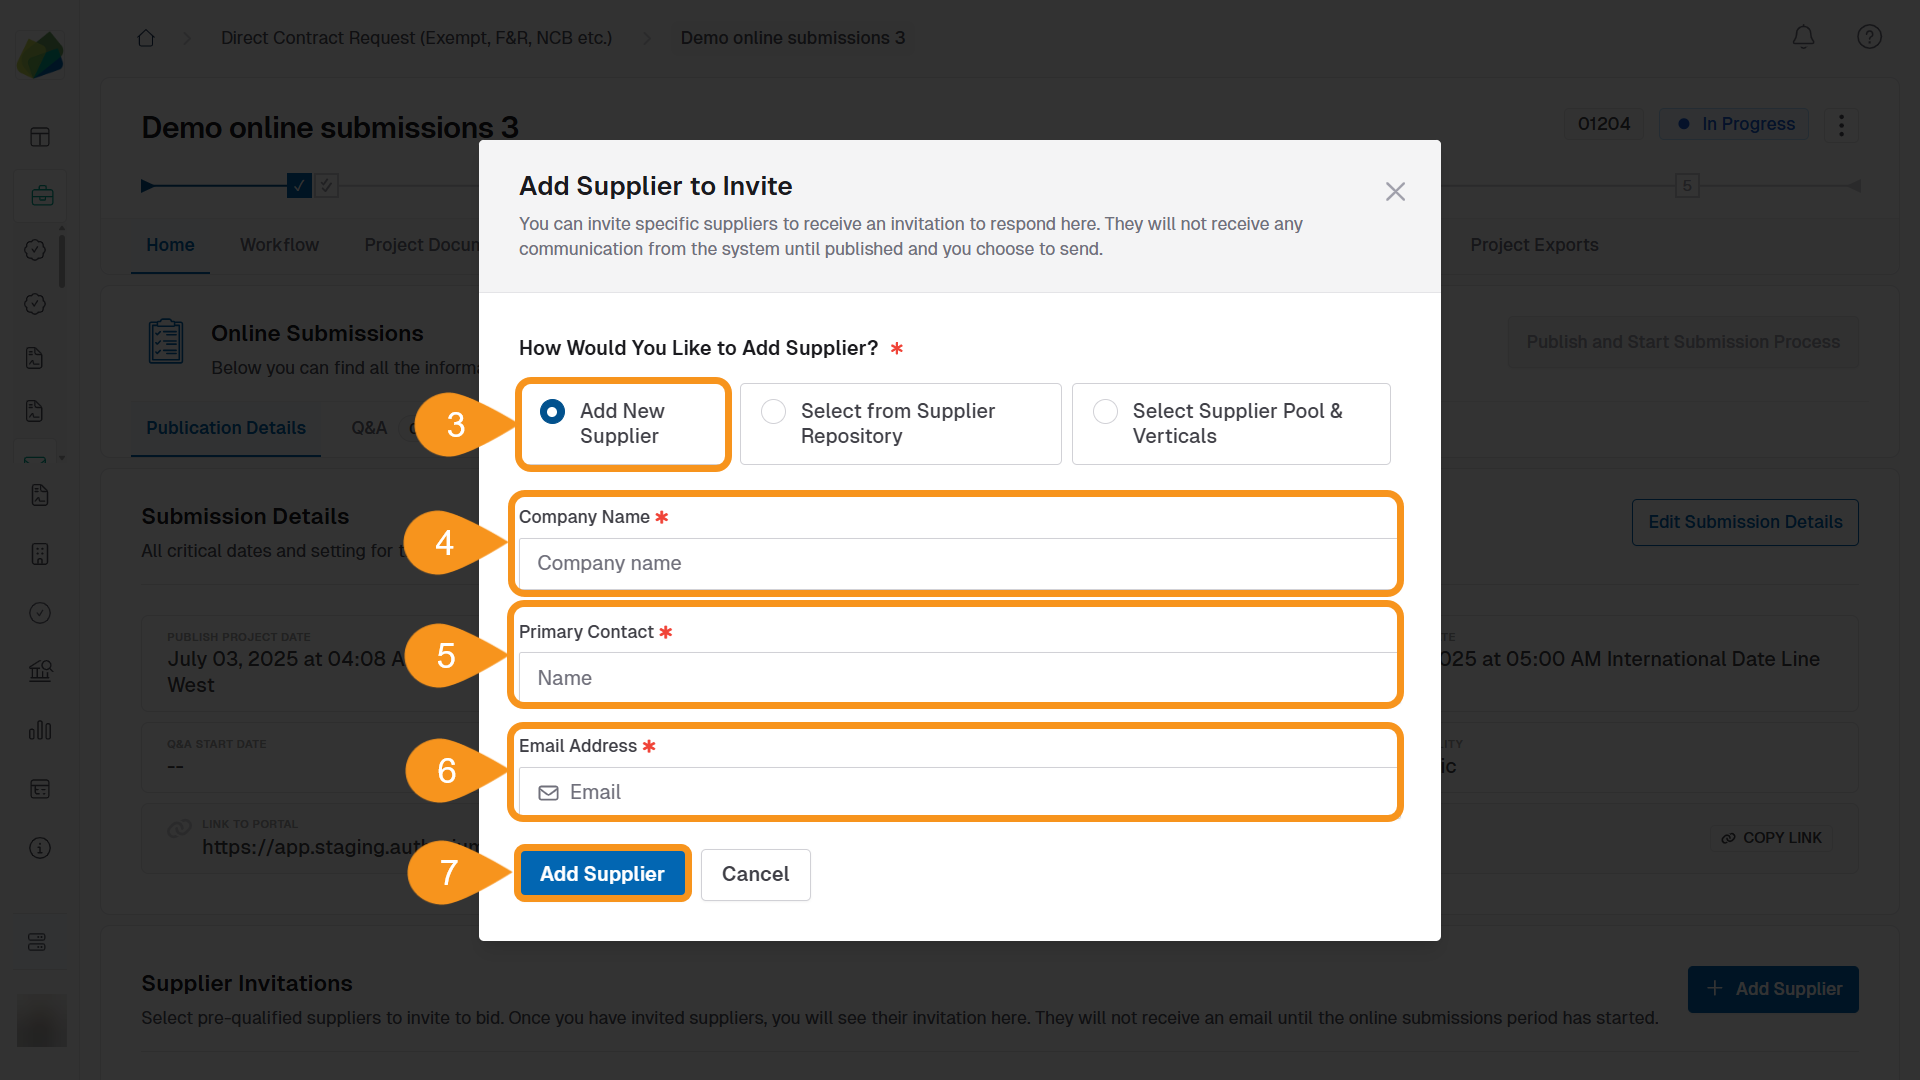Open the Project Exports tab
This screenshot has width=1920, height=1080.
(x=1533, y=245)
